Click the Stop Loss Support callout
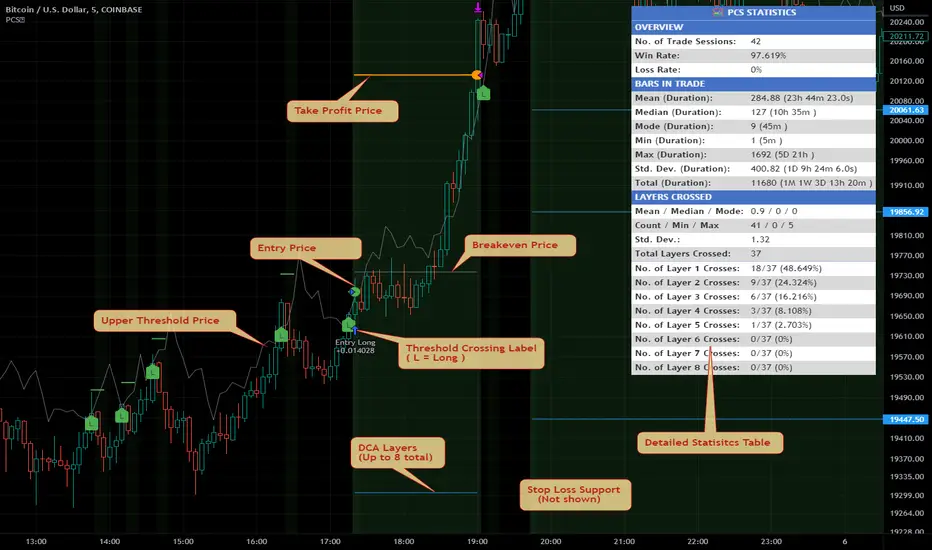This screenshot has height=550, width=932. click(x=575, y=495)
